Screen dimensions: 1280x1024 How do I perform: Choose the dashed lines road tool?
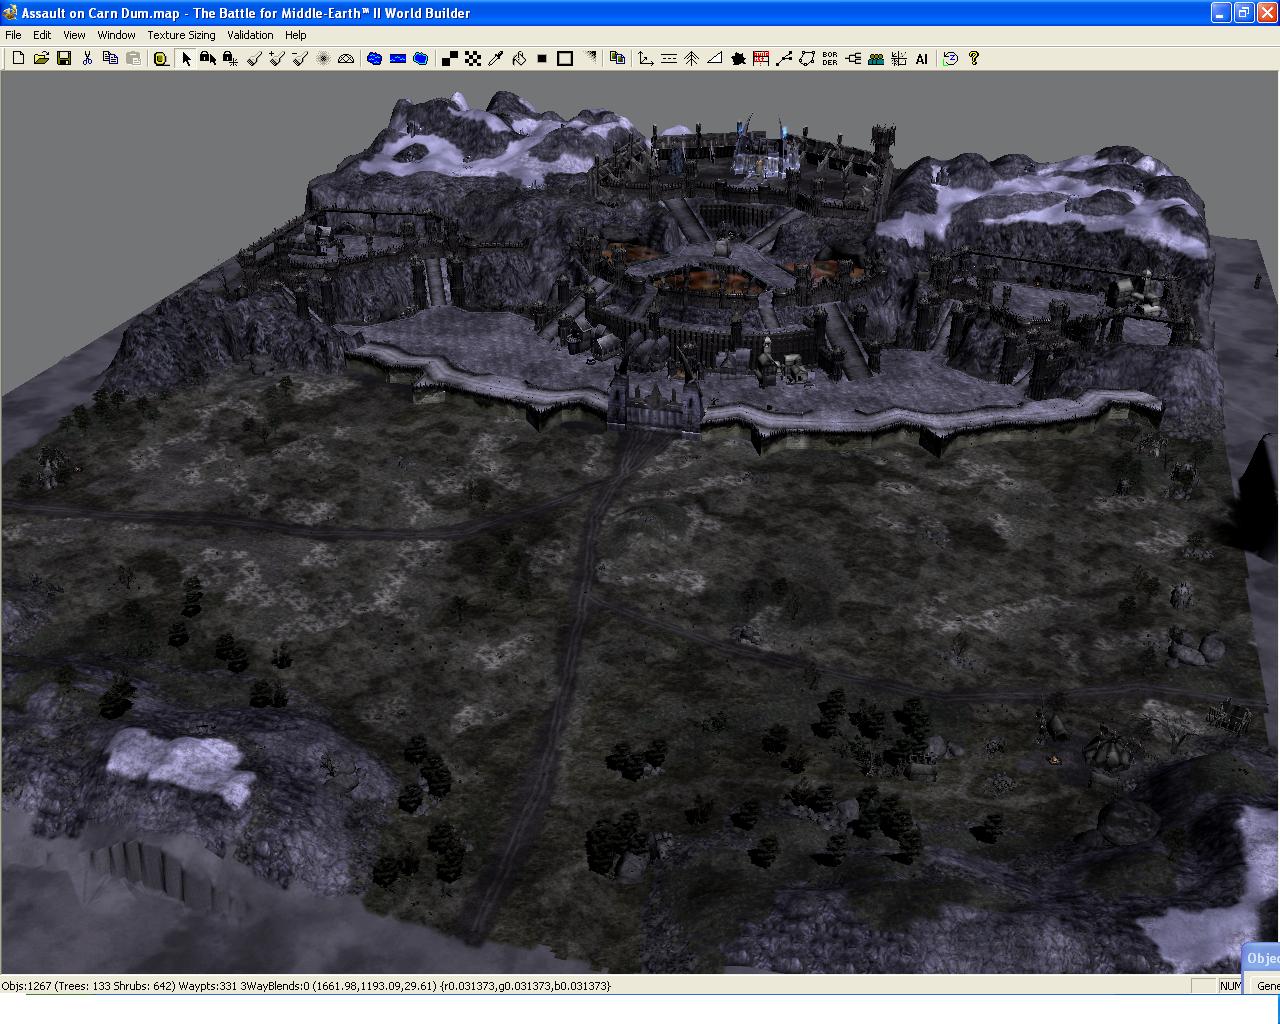(668, 59)
